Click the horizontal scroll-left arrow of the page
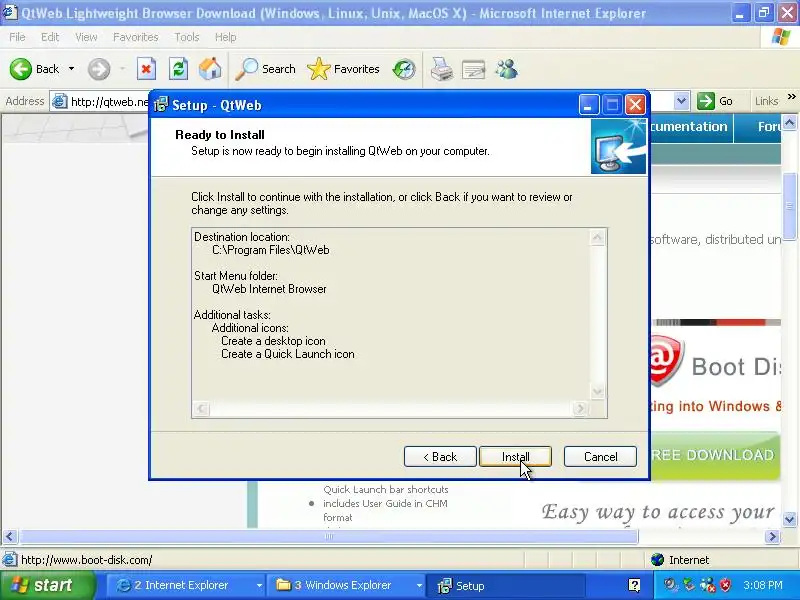This screenshot has height=600, width=800. 10,536
